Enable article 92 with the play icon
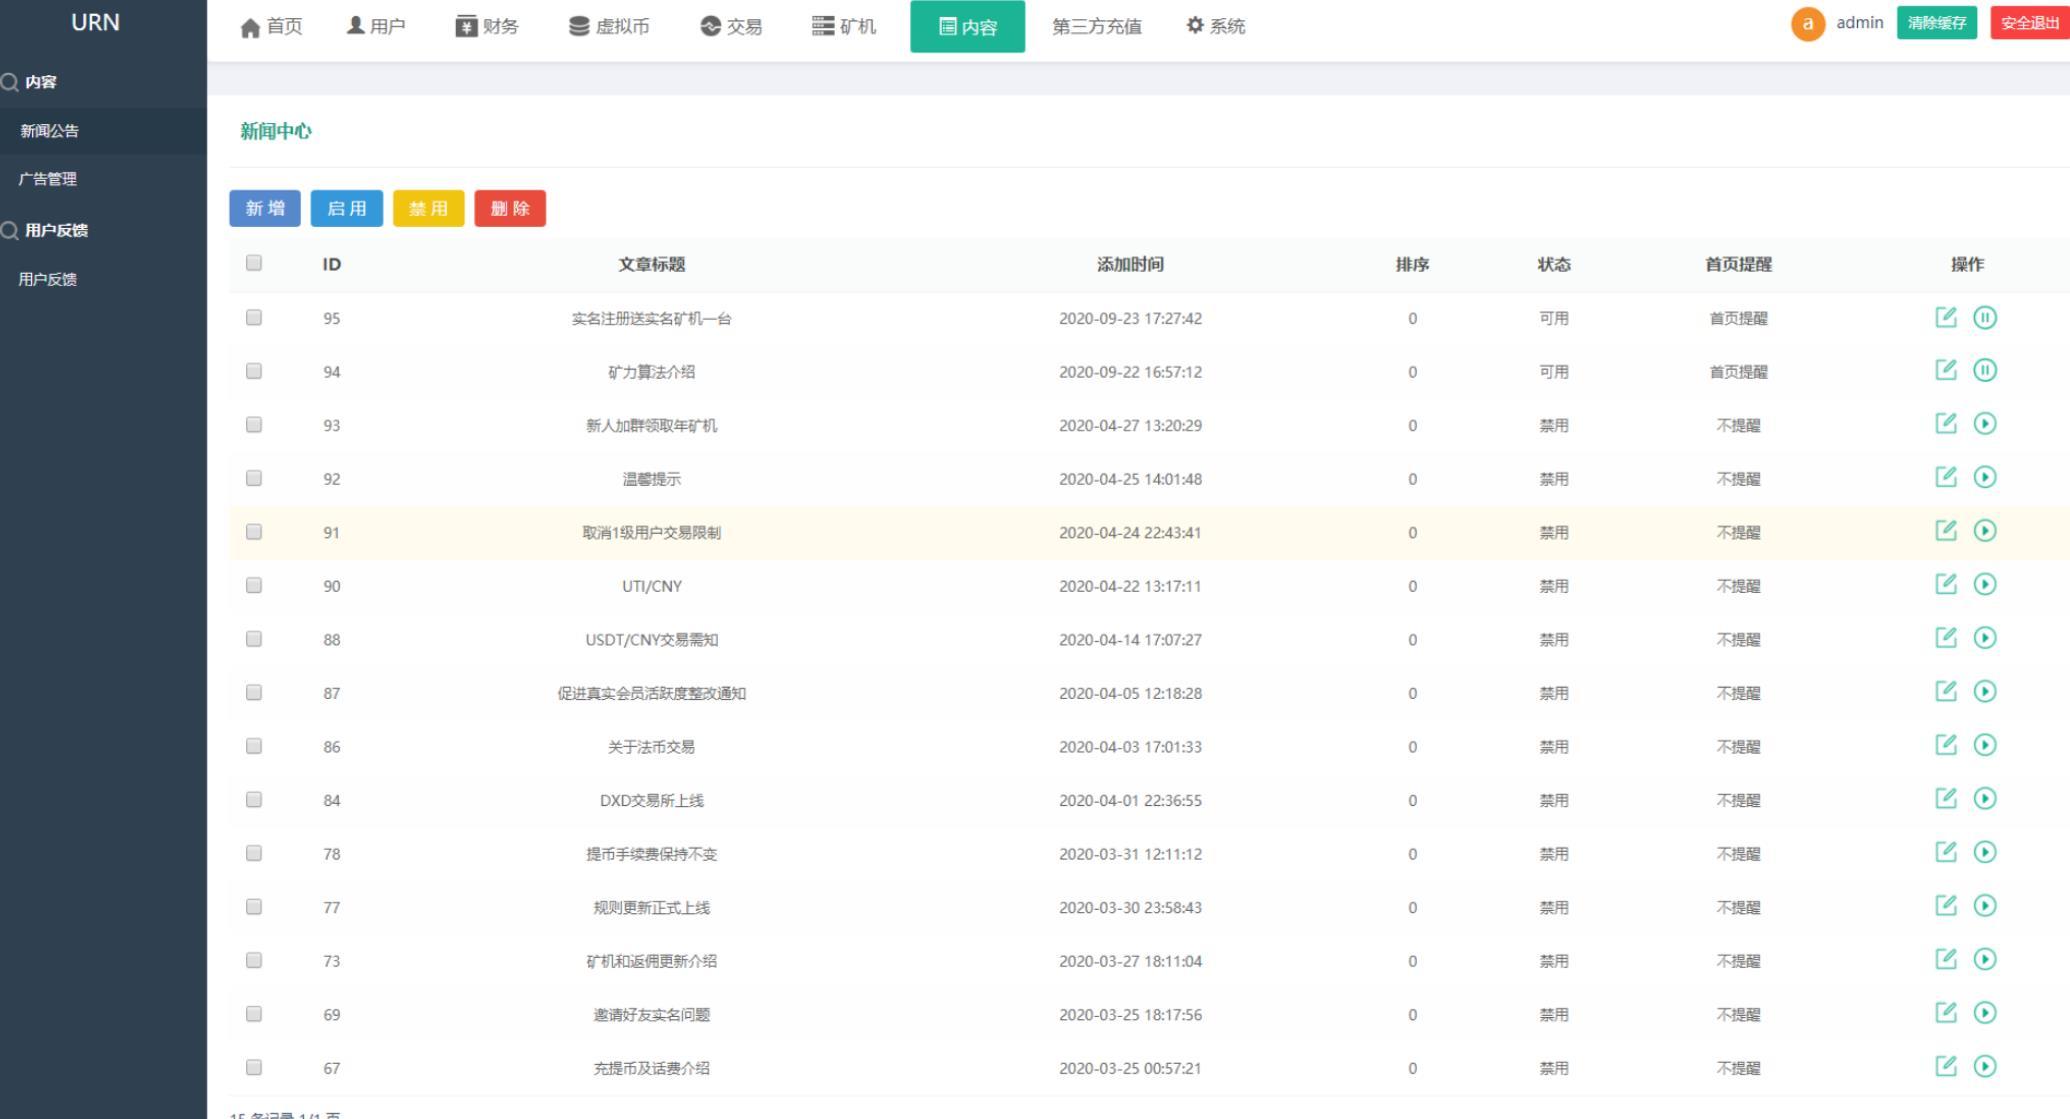2070x1119 pixels. tap(1985, 477)
